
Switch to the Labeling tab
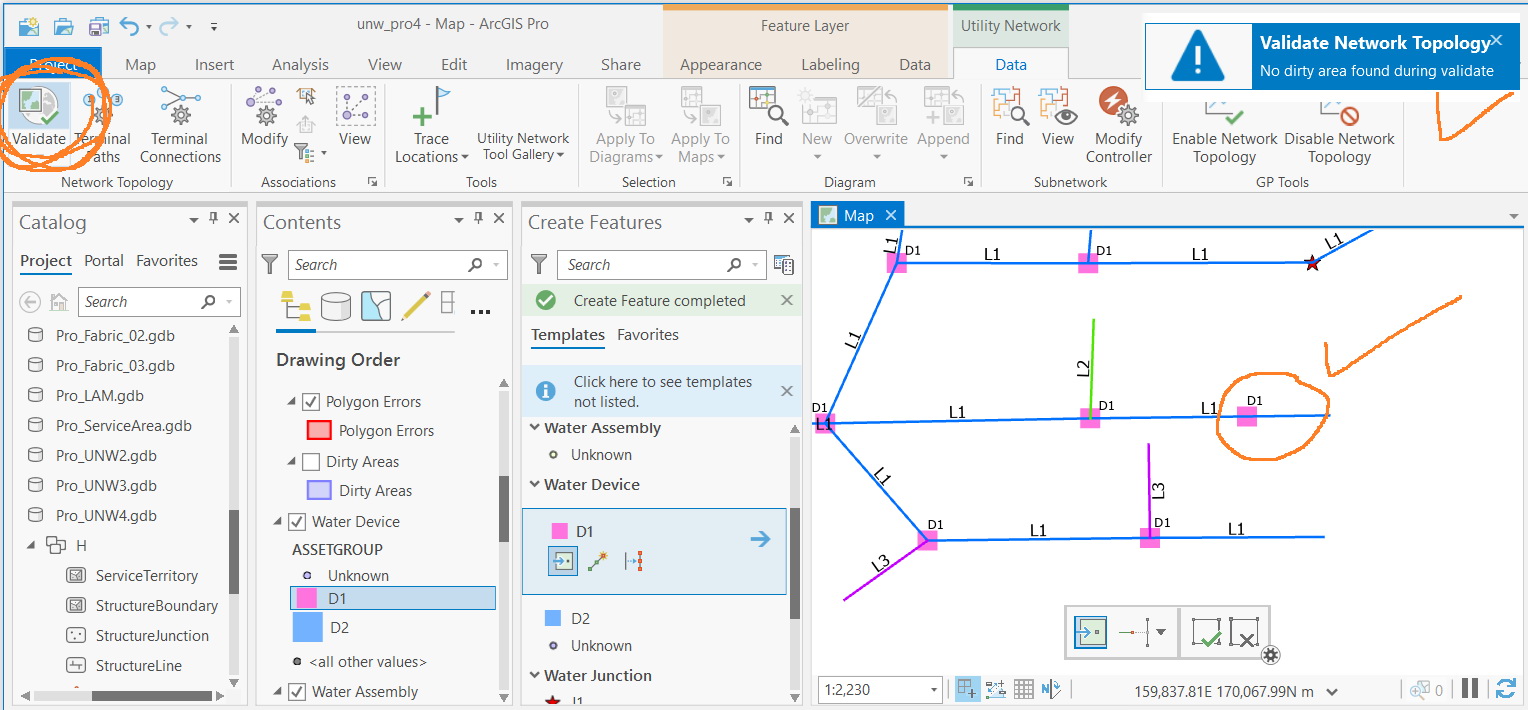click(x=830, y=64)
